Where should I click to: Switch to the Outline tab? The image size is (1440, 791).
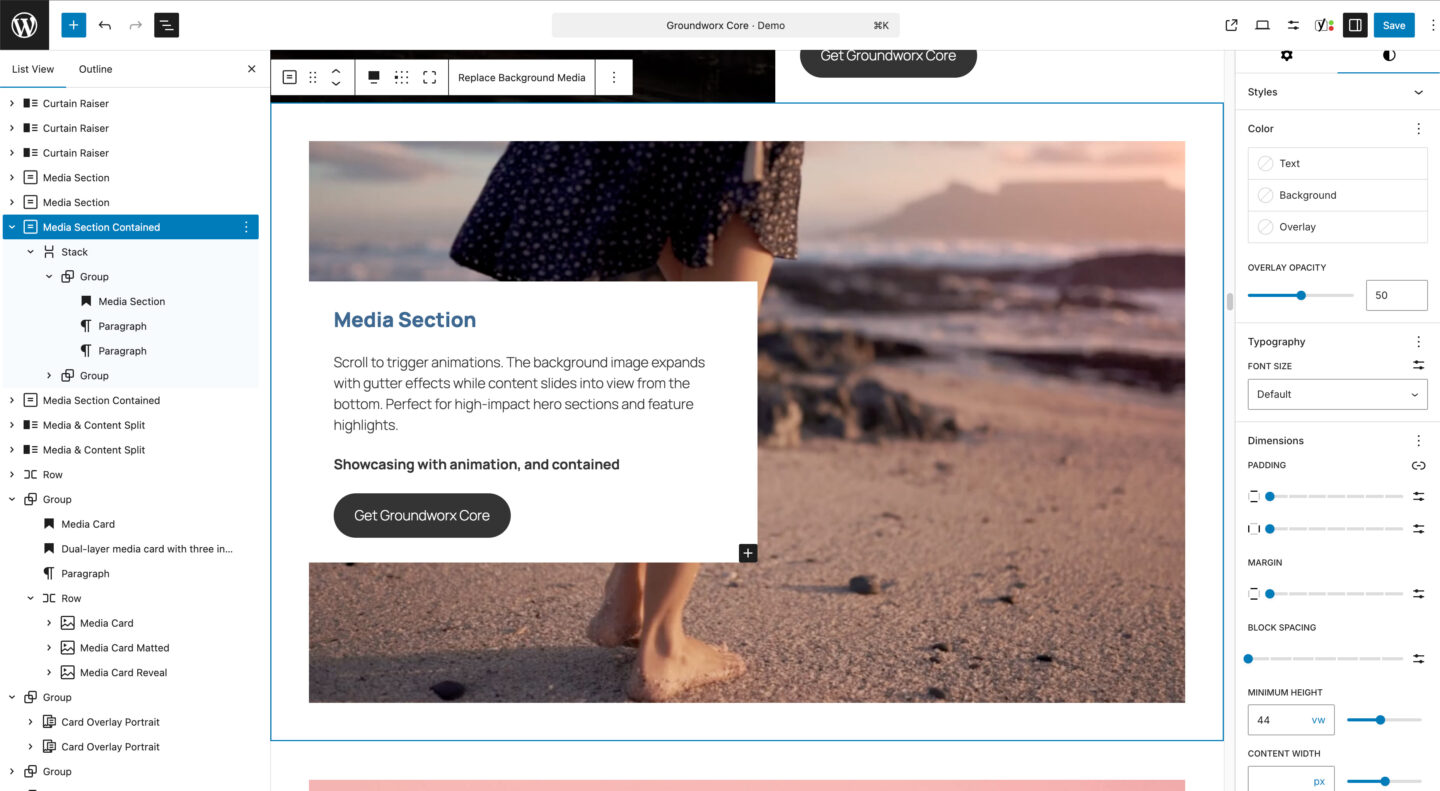coord(96,69)
